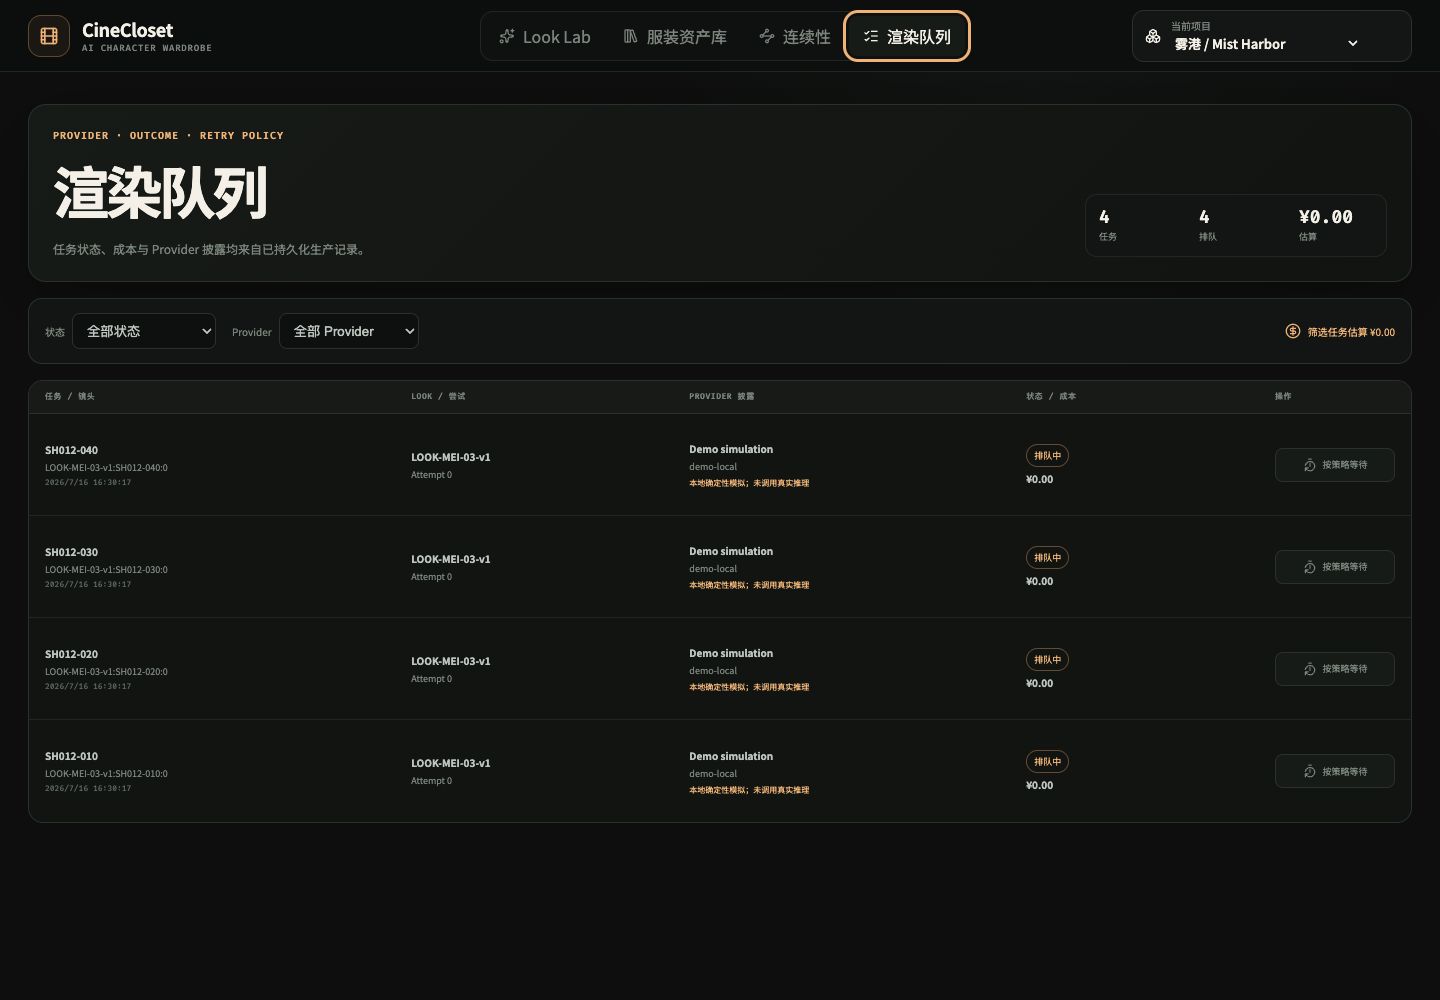Select task name SH012-020
The image size is (1440, 1000).
[71, 654]
